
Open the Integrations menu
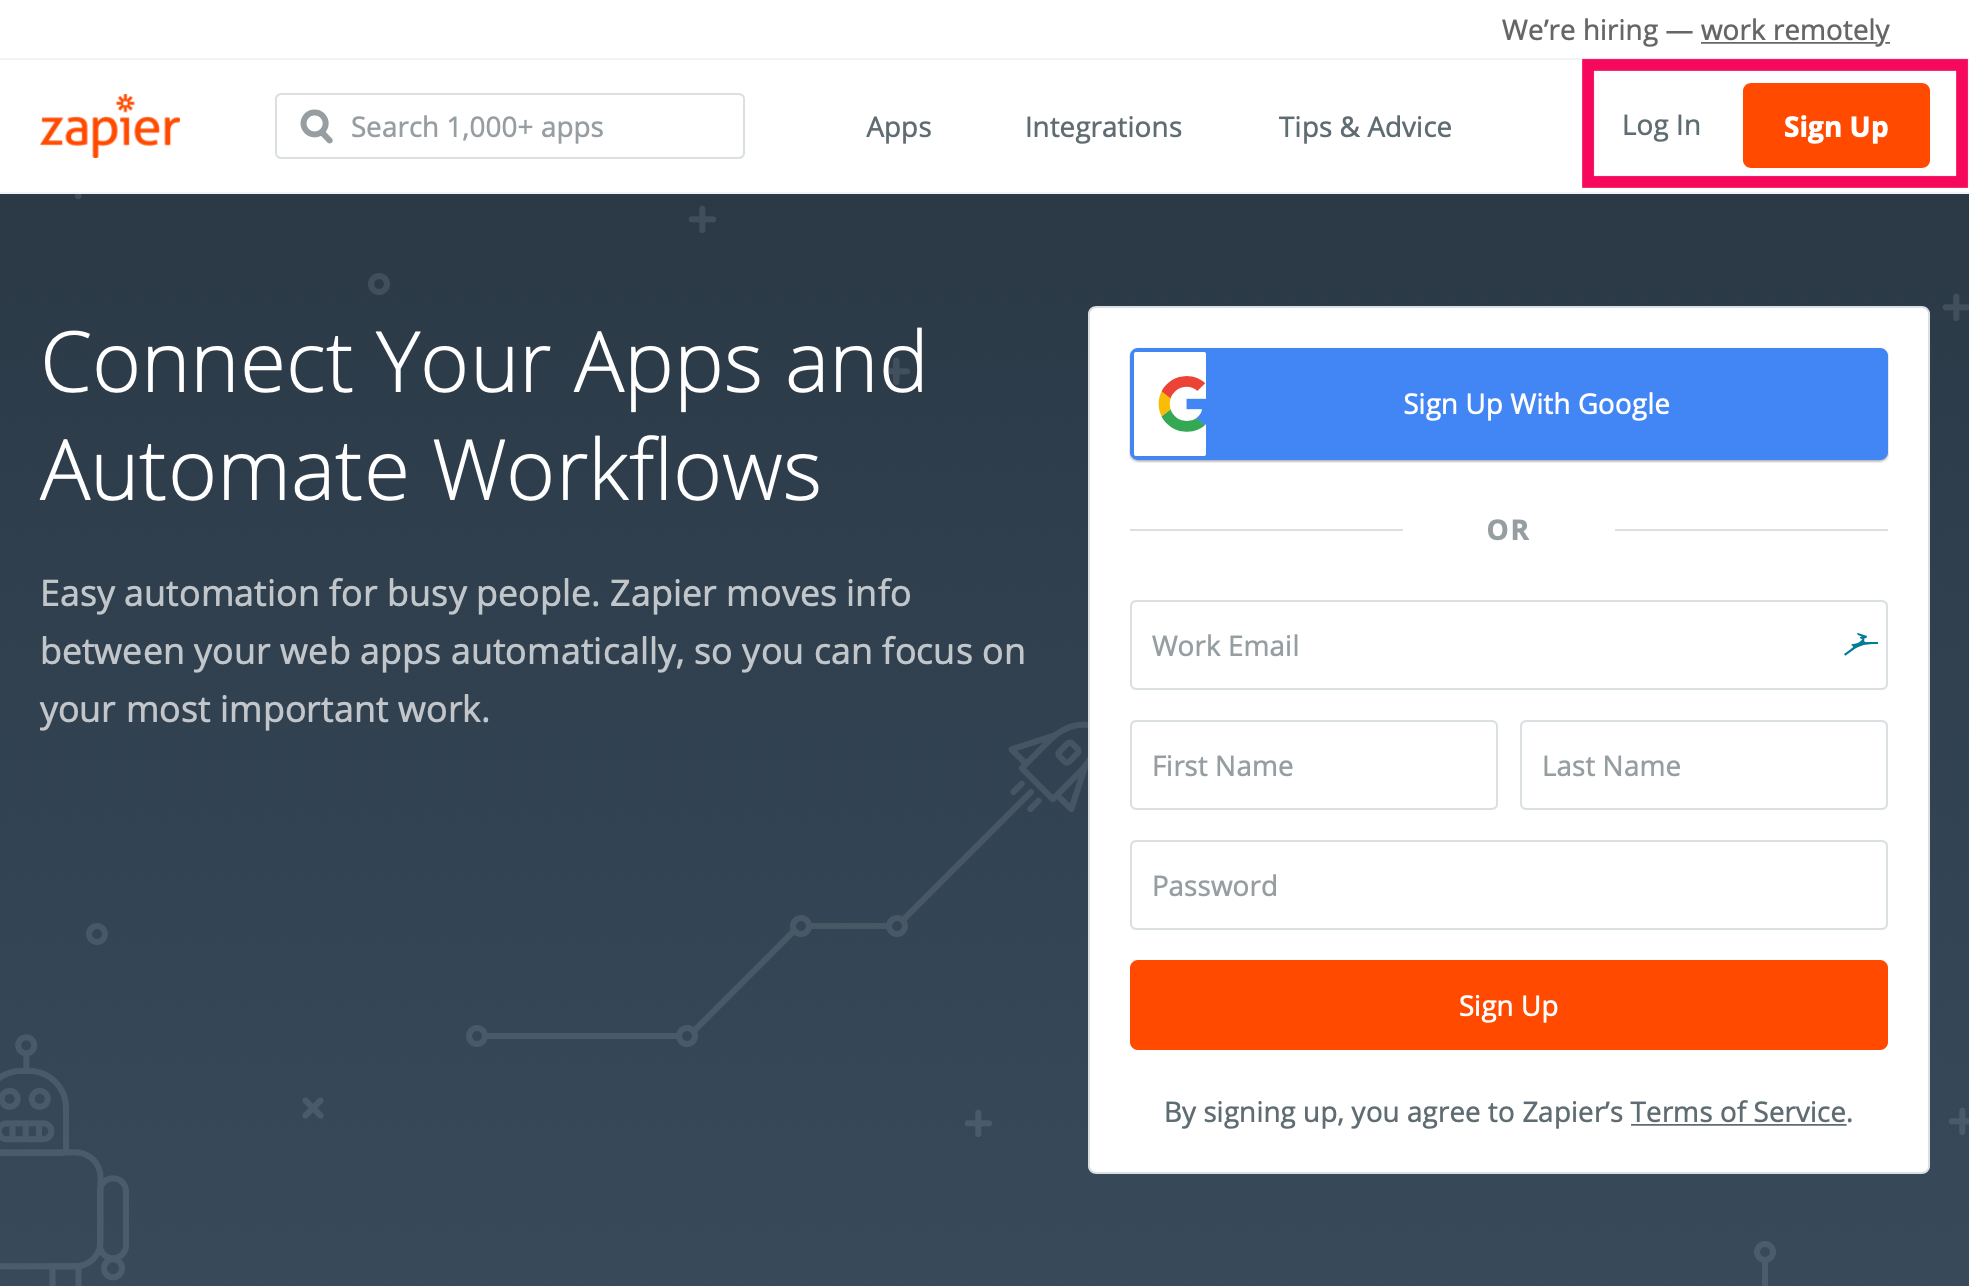1103,127
